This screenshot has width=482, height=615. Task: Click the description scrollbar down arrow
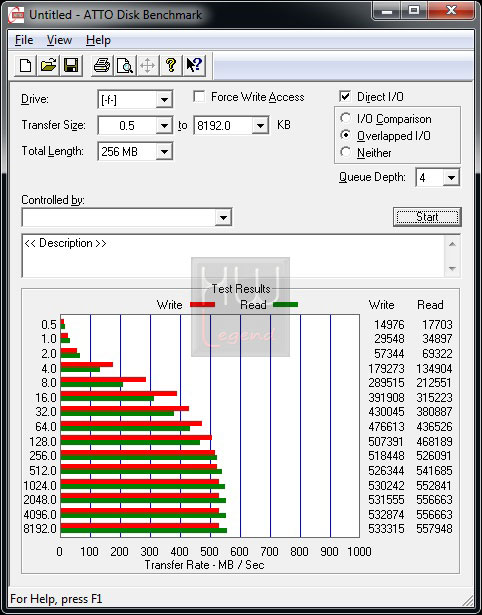pos(452,269)
